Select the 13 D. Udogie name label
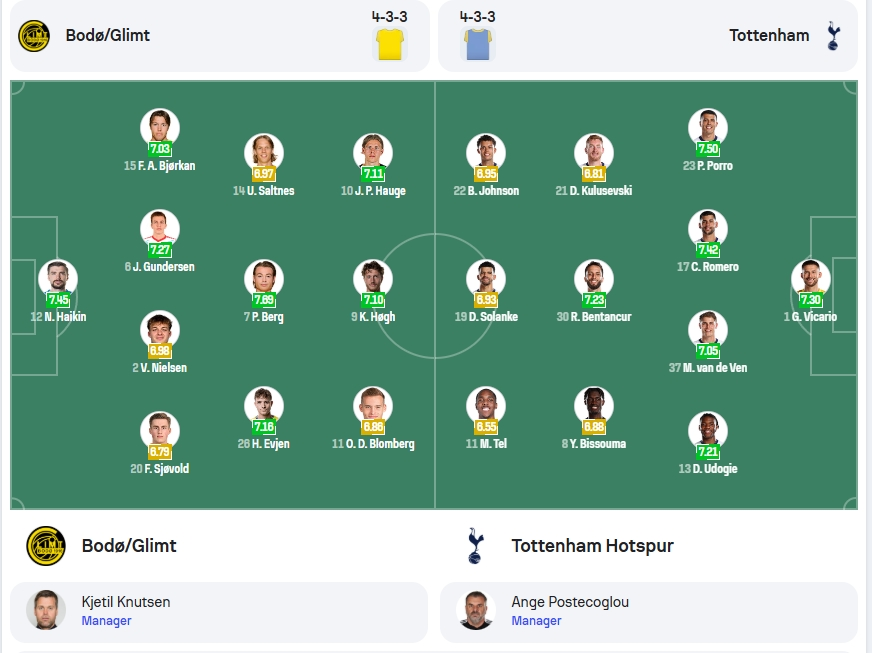 pyautogui.click(x=708, y=468)
